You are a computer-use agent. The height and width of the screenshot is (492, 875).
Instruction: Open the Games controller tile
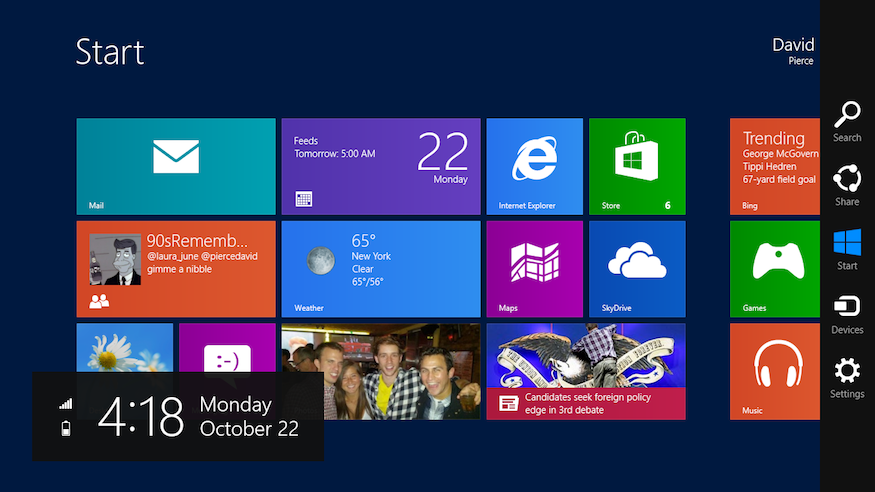click(x=775, y=267)
